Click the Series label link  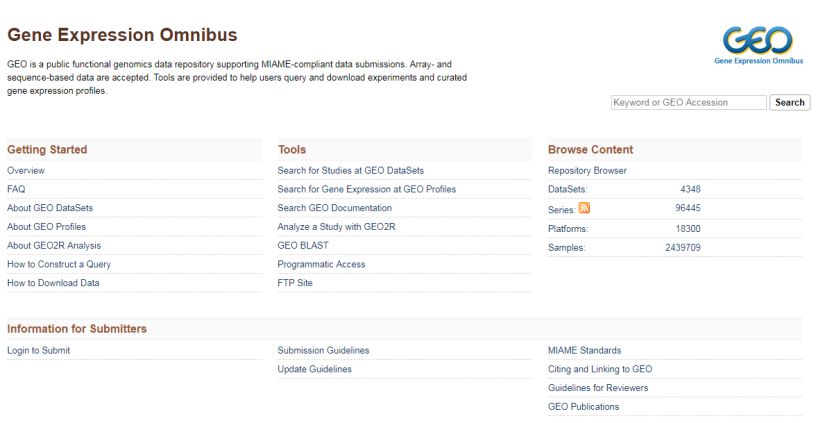tap(561, 210)
